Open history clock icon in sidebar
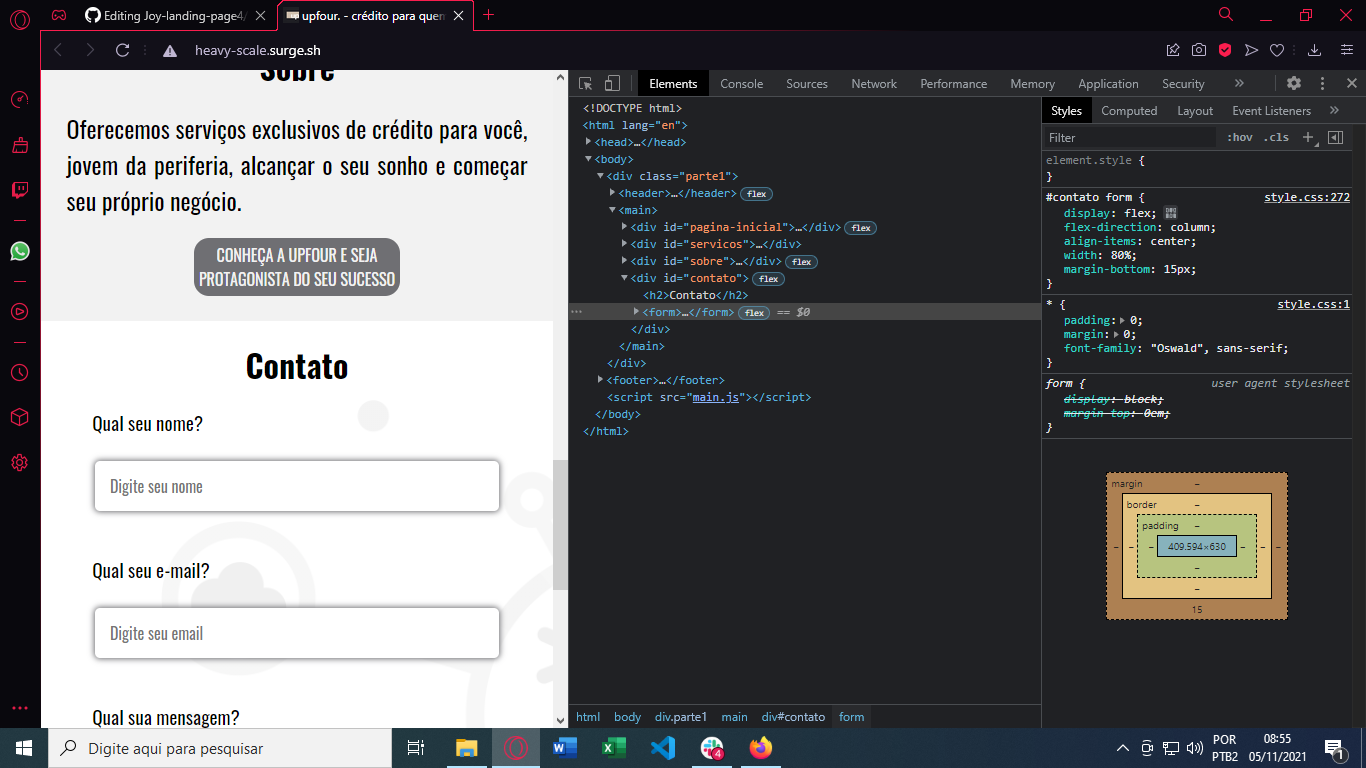1366x768 pixels. tap(20, 372)
